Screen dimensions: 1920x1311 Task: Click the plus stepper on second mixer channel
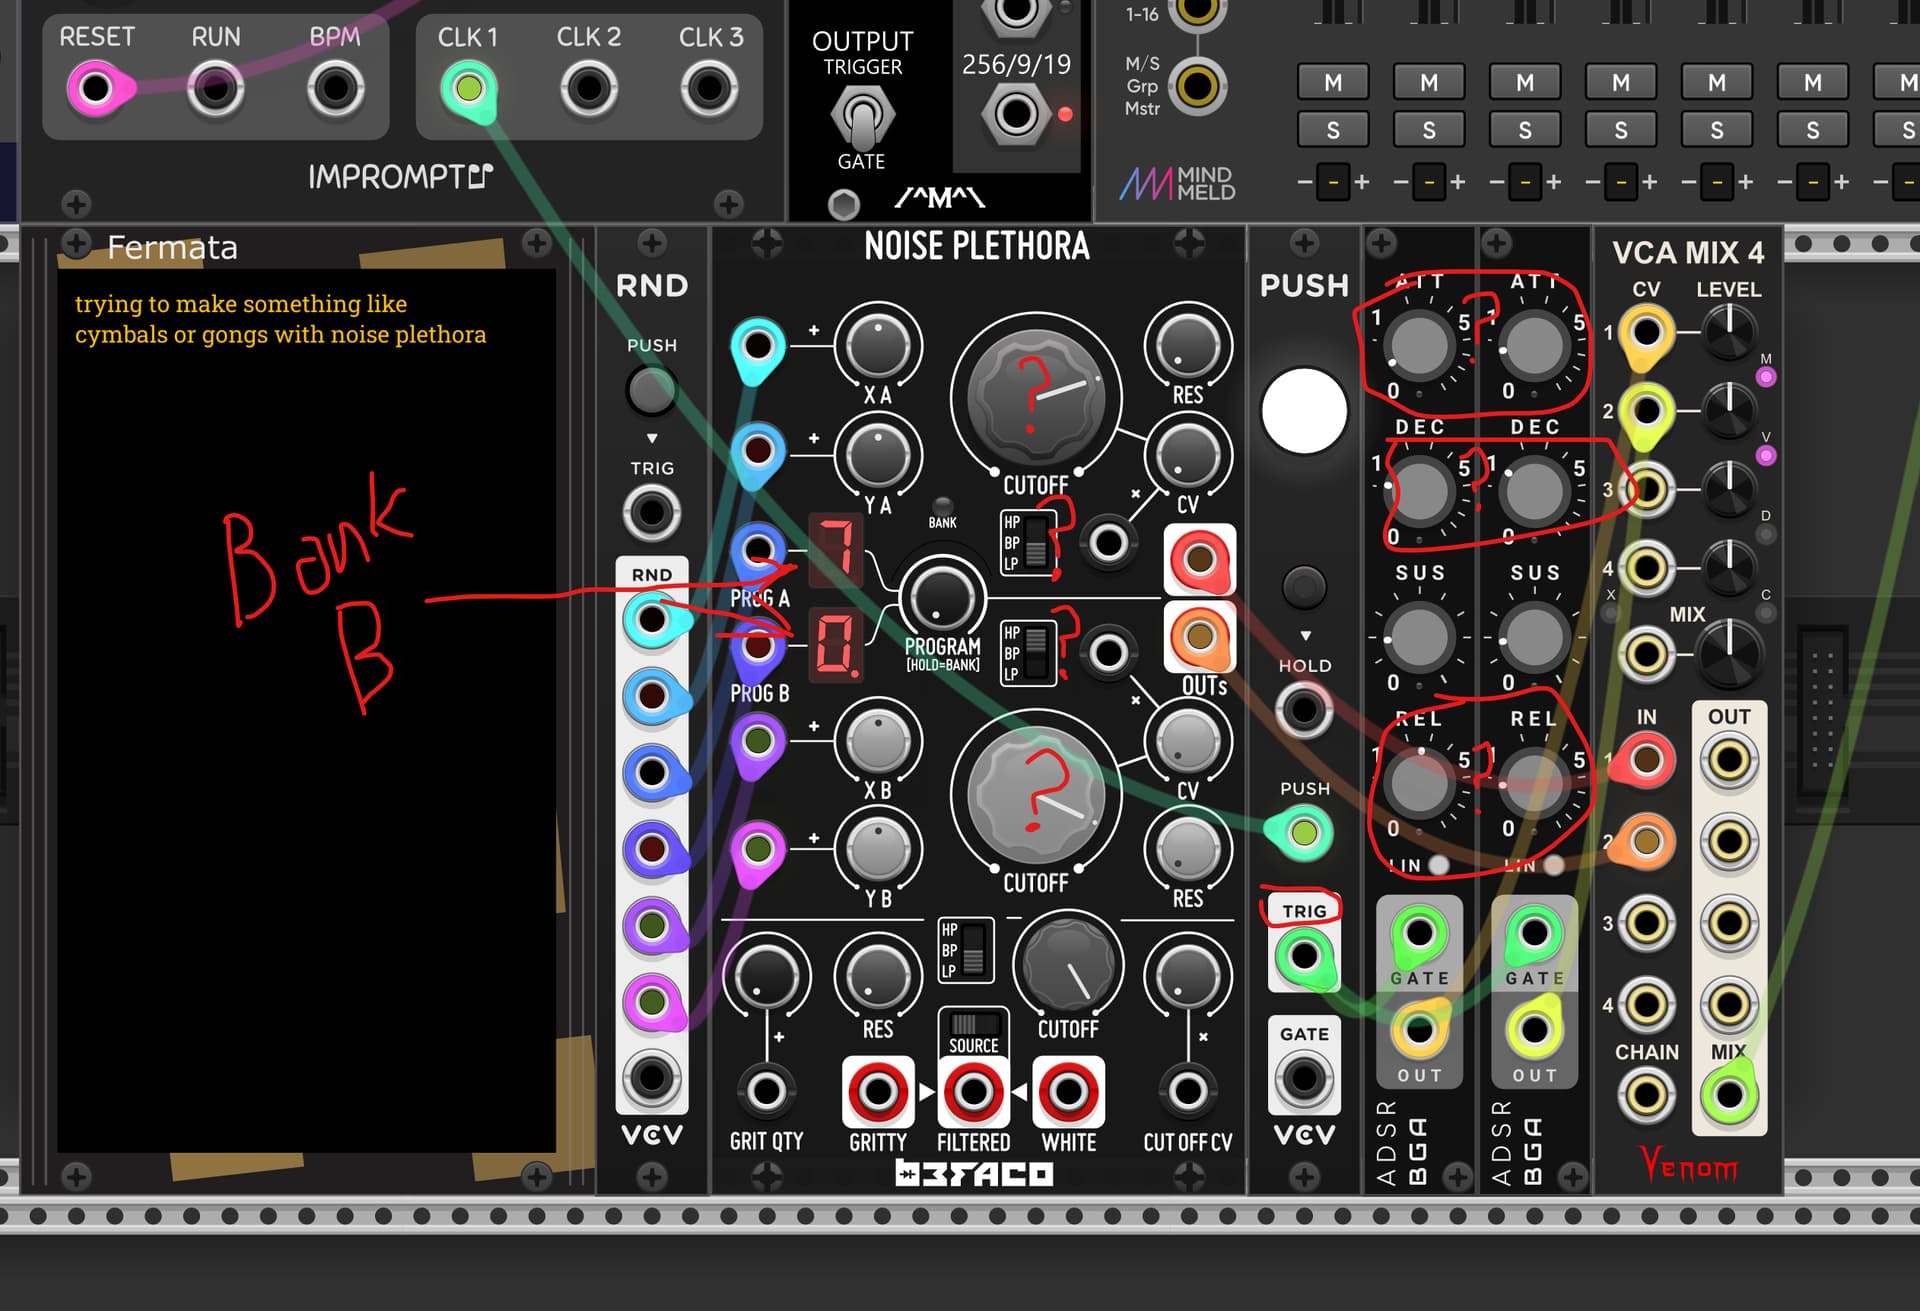pyautogui.click(x=1458, y=182)
